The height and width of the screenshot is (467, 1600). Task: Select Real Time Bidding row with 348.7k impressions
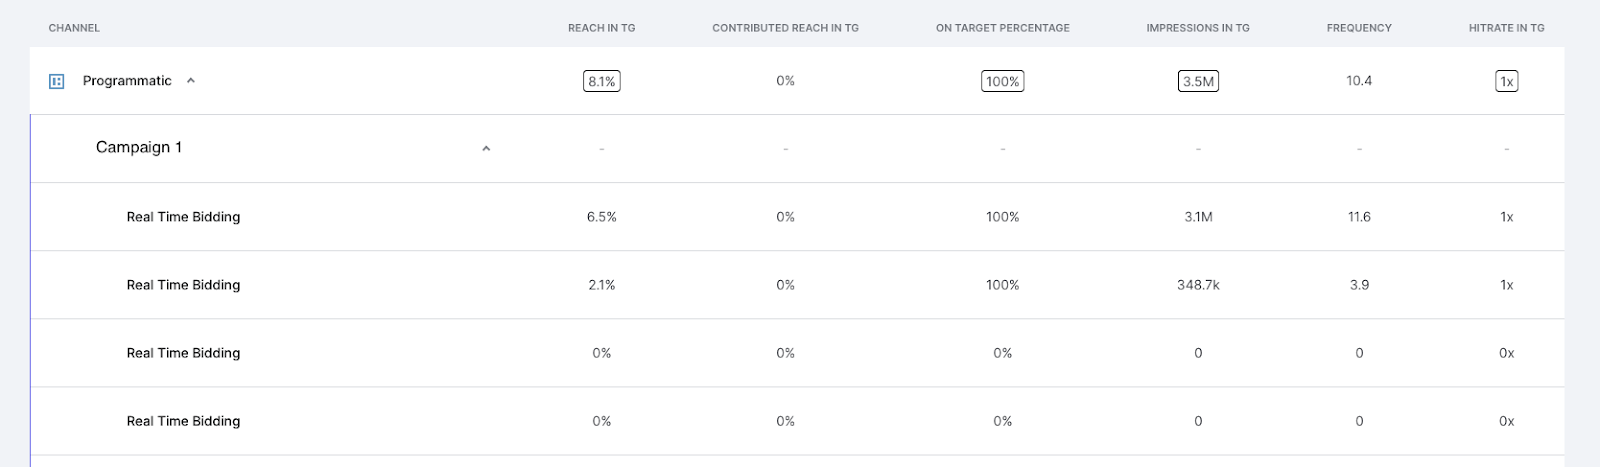798,285
